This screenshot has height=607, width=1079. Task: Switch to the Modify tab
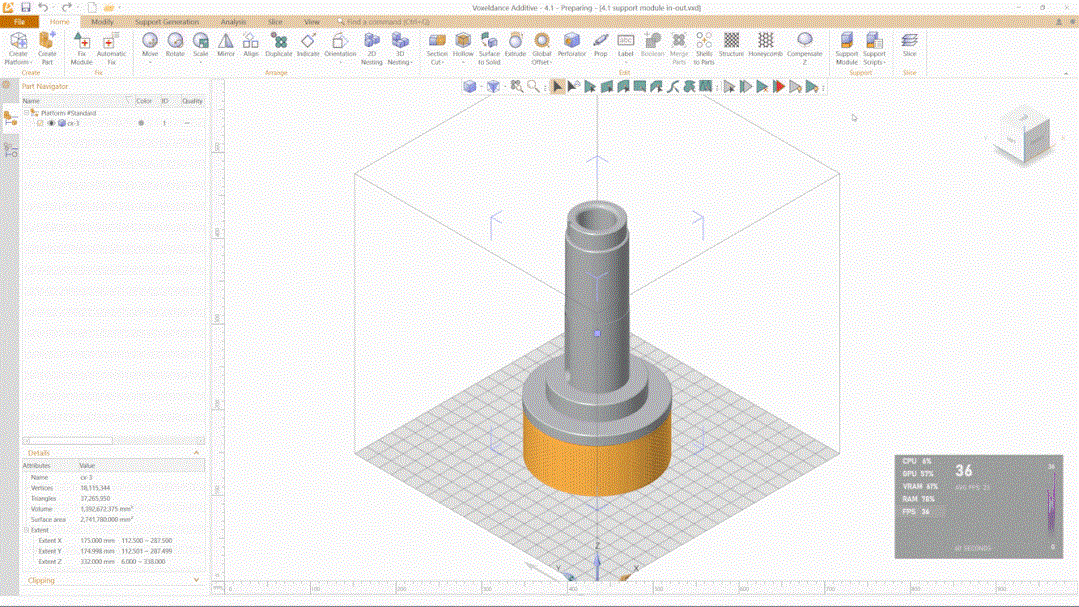coord(103,22)
